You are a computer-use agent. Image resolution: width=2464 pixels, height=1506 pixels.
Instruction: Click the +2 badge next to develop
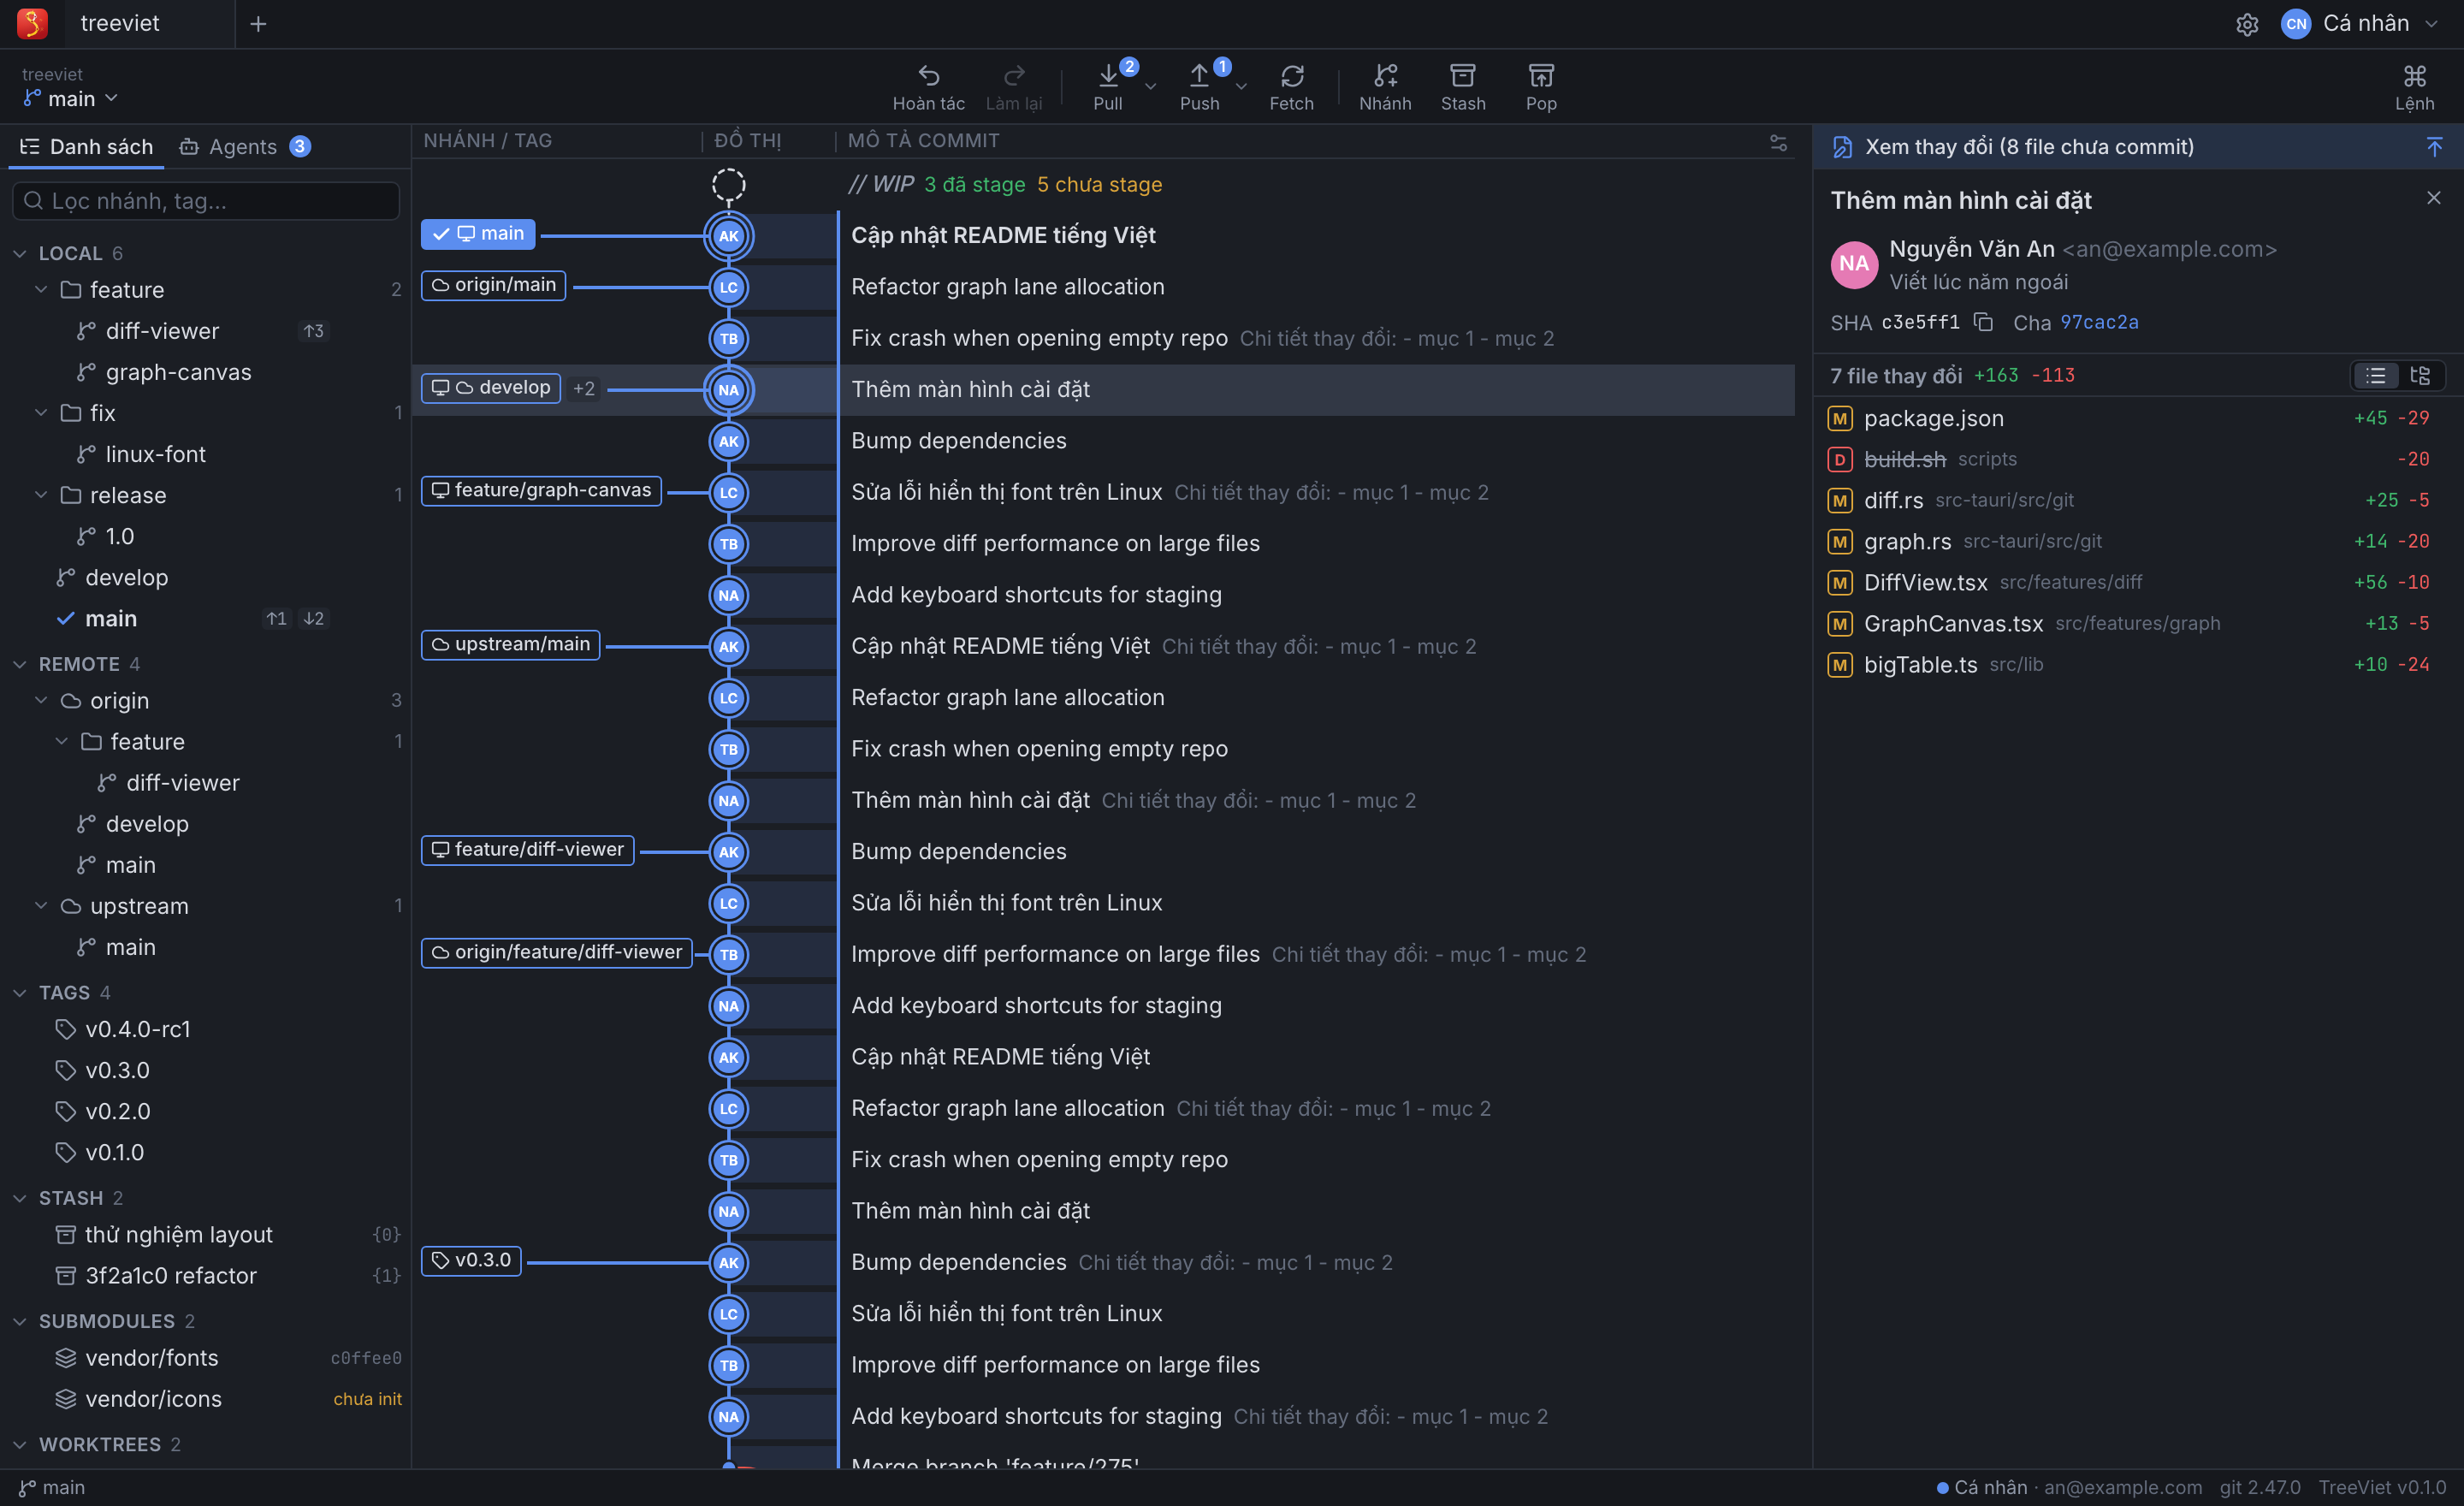[584, 389]
